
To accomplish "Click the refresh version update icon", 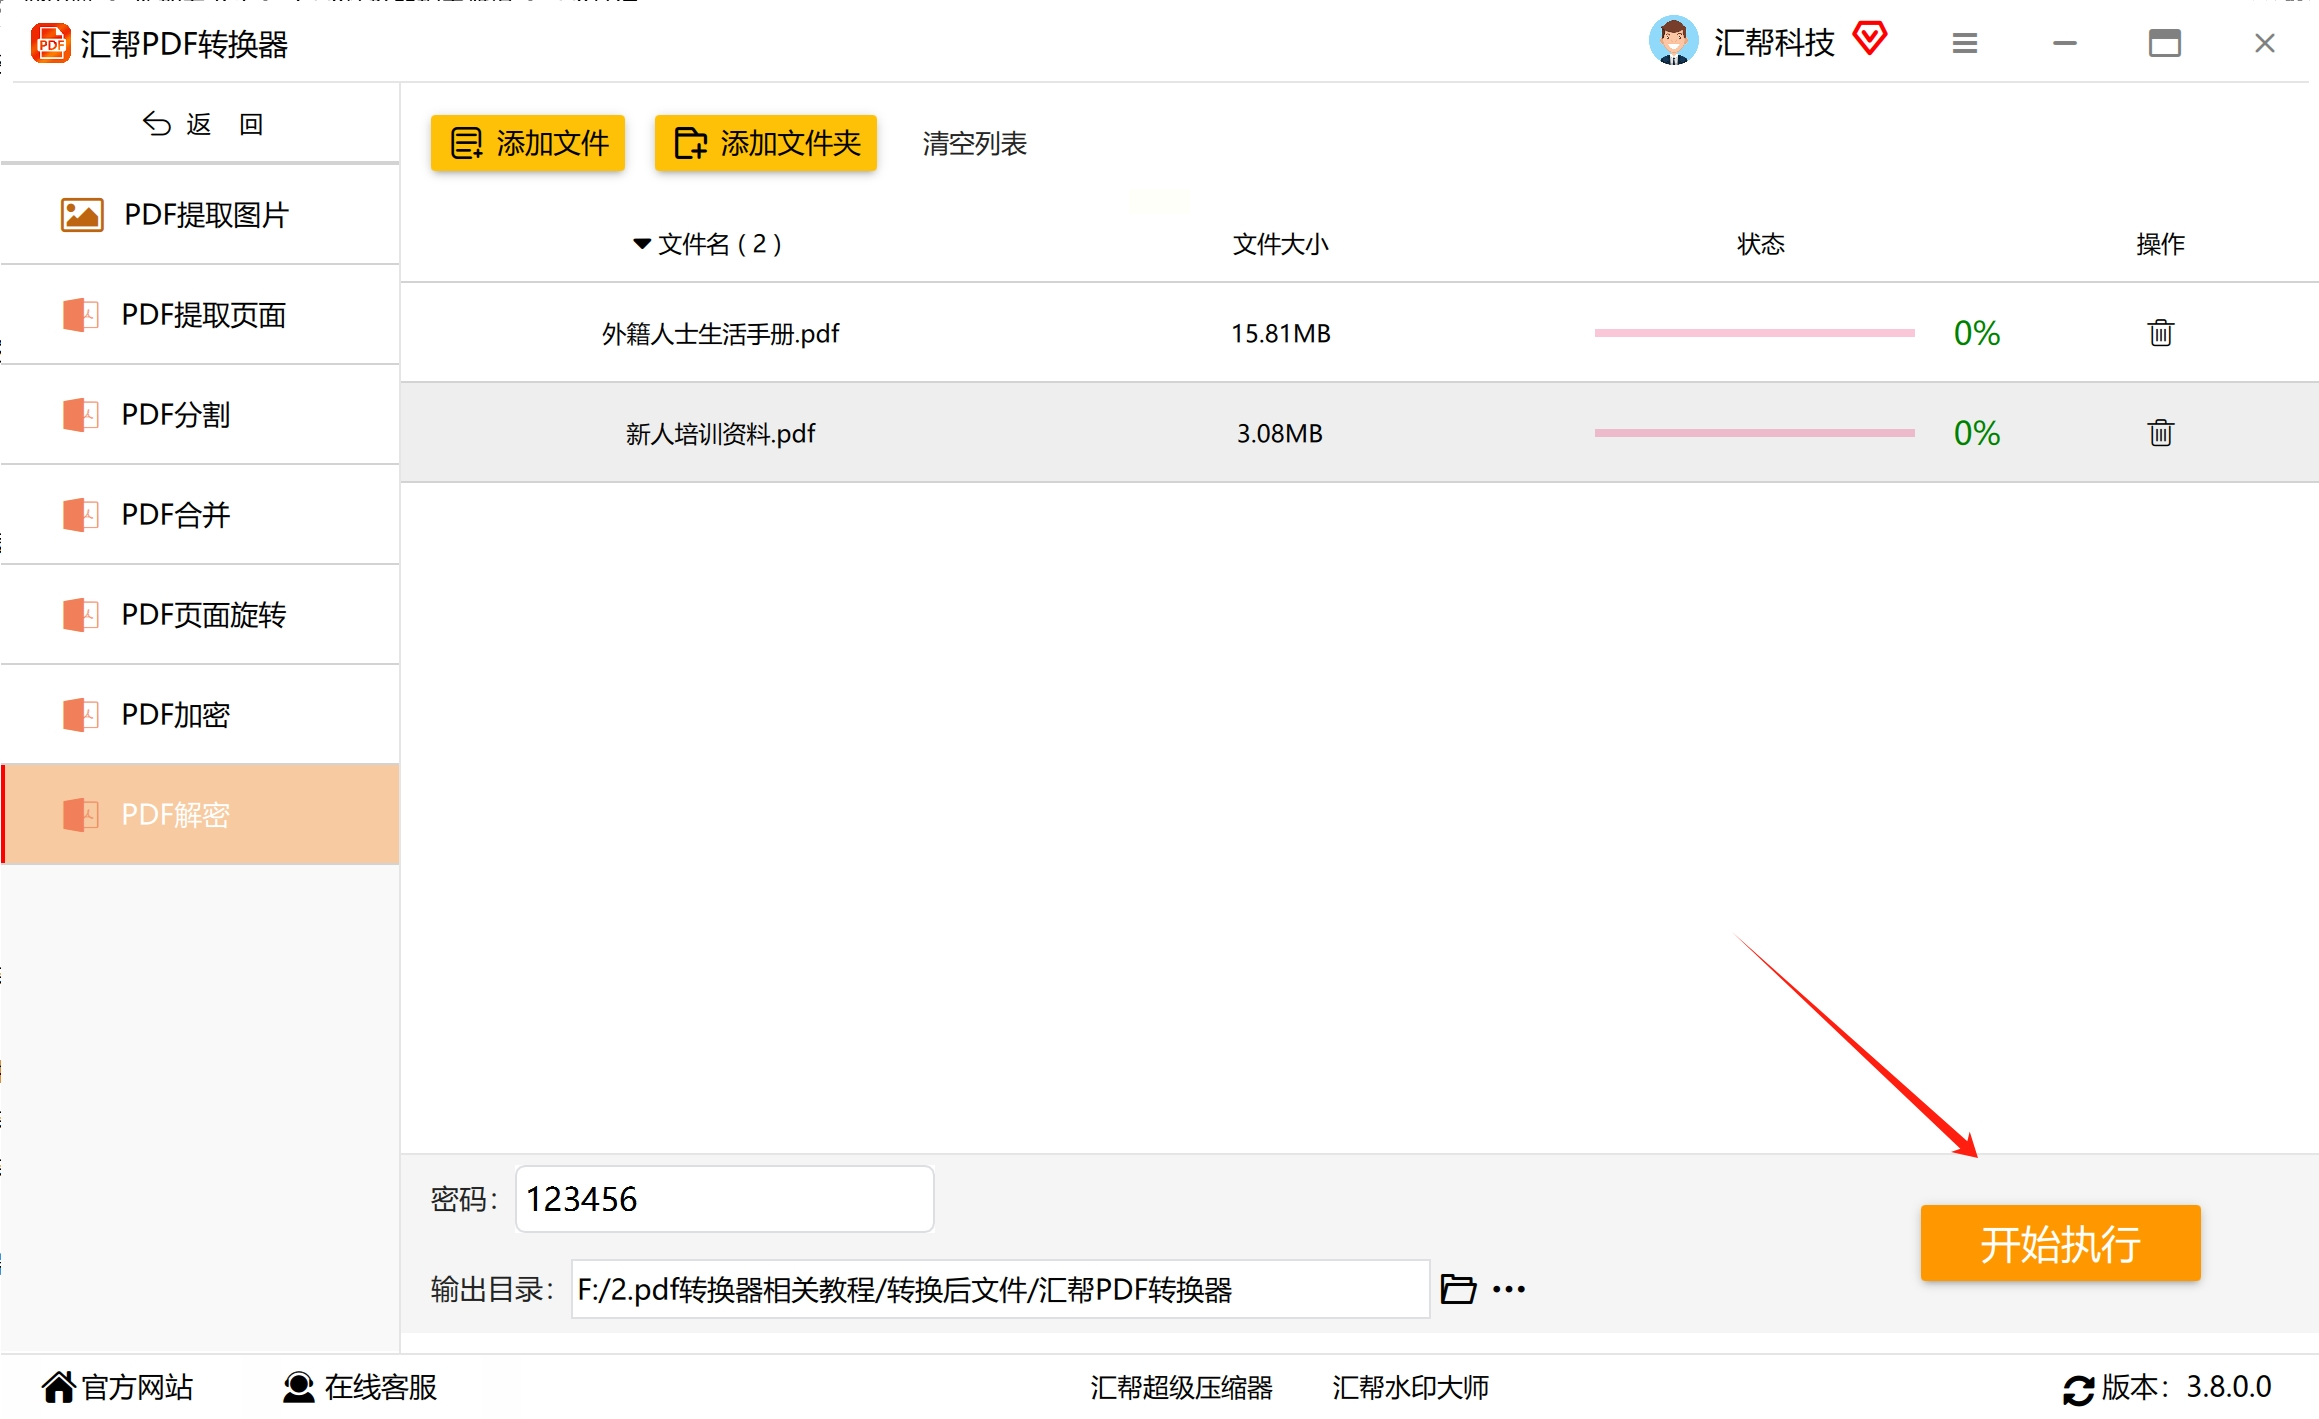I will tap(2078, 1389).
